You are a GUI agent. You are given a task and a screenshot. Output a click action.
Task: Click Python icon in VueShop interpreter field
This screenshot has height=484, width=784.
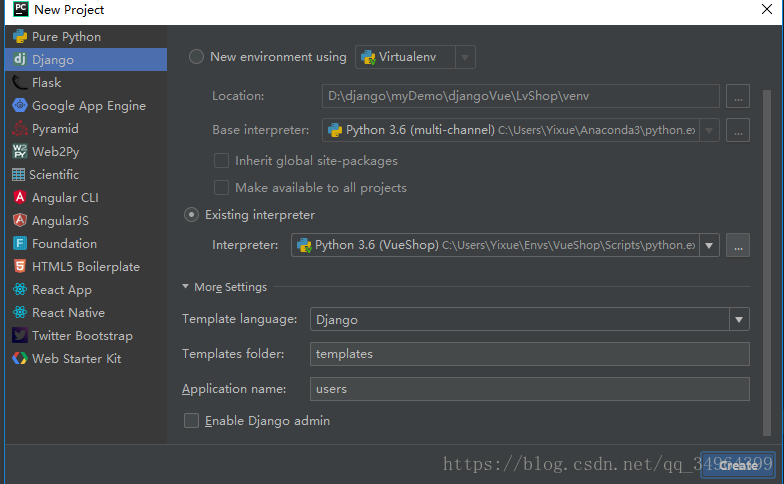[x=304, y=246]
